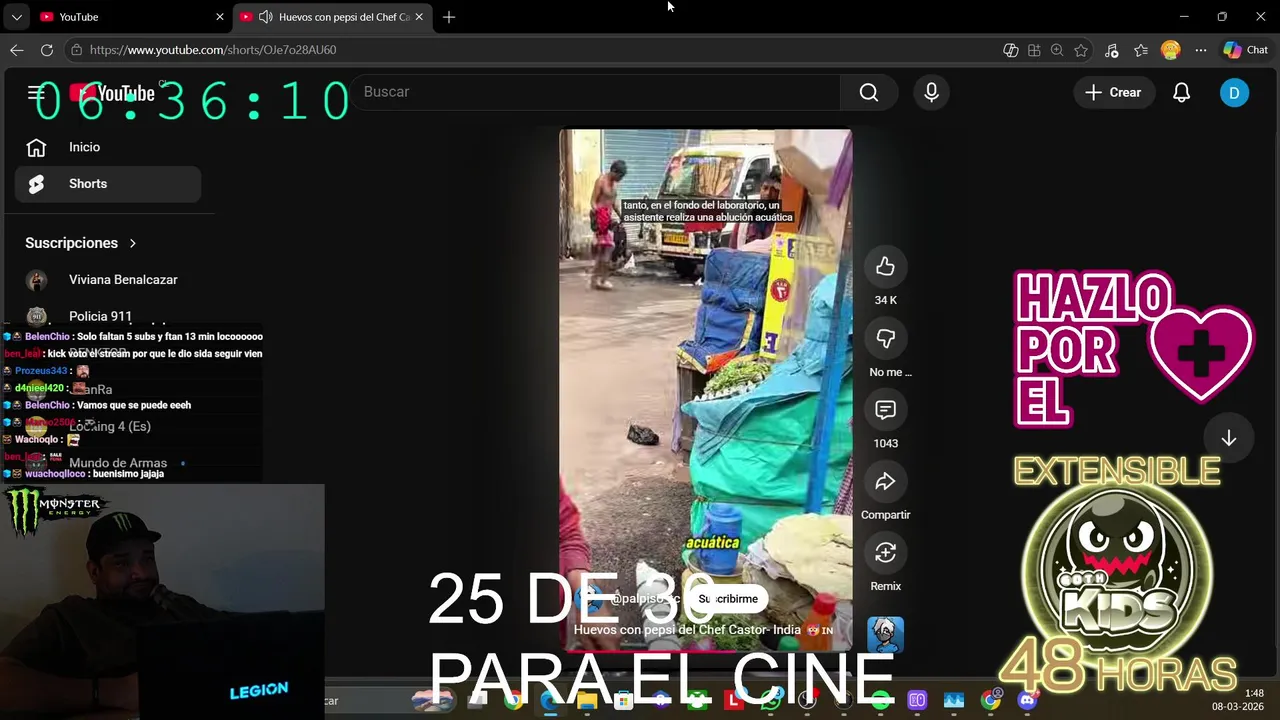Click the search magnifier button

868,92
